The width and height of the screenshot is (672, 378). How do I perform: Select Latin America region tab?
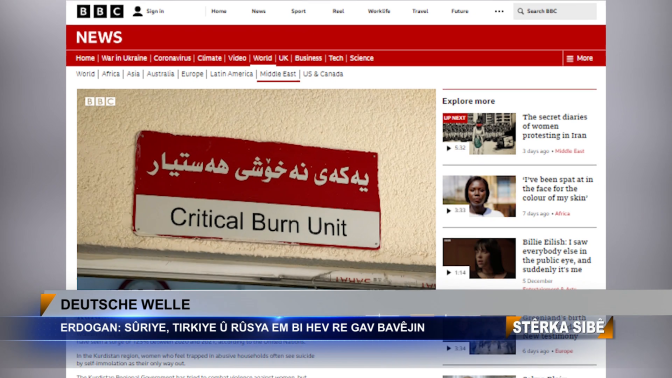[231, 74]
